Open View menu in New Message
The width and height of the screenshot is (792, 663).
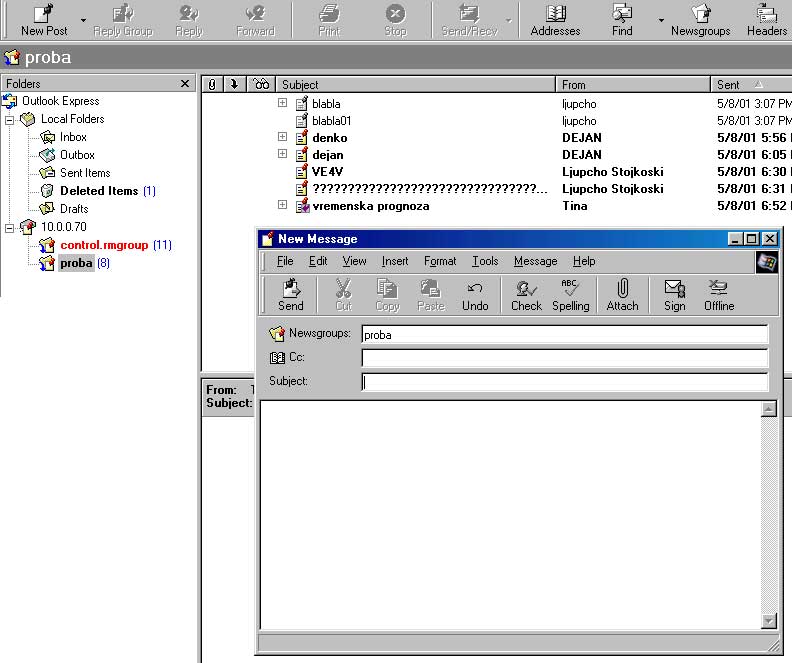[x=354, y=261]
